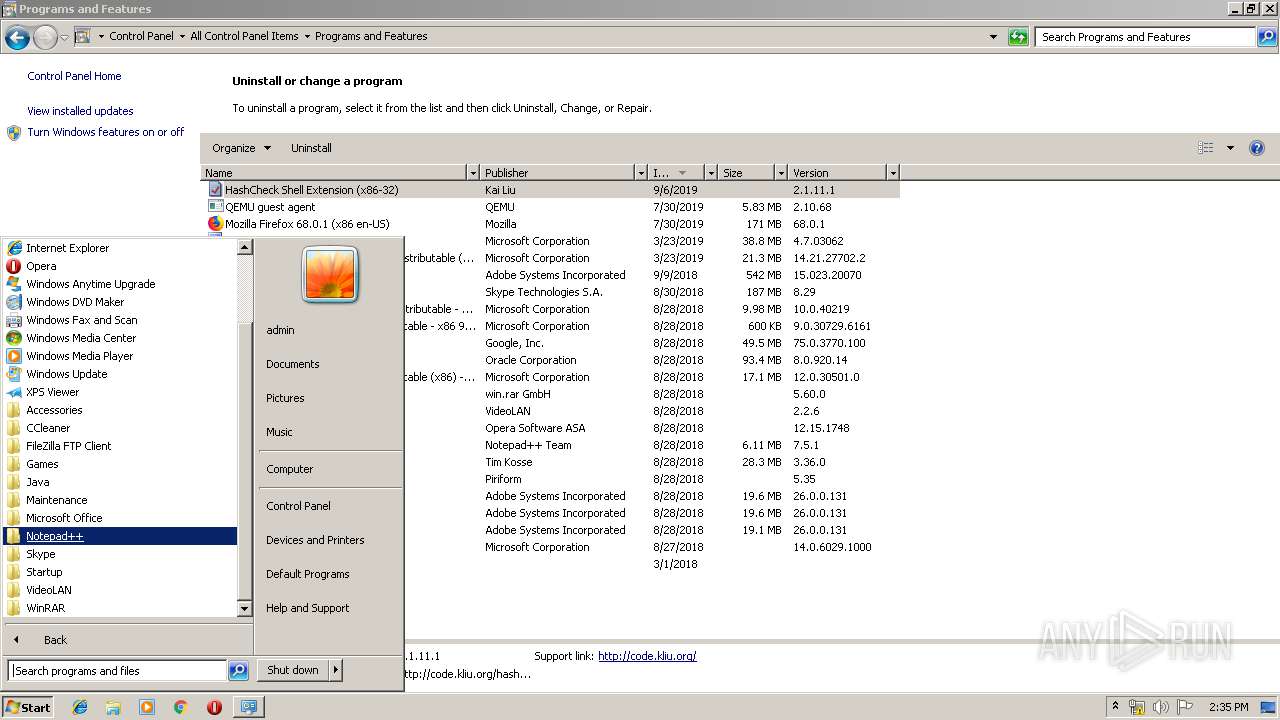Image resolution: width=1280 pixels, height=720 pixels.
Task: Click the user account picture
Action: click(330, 274)
